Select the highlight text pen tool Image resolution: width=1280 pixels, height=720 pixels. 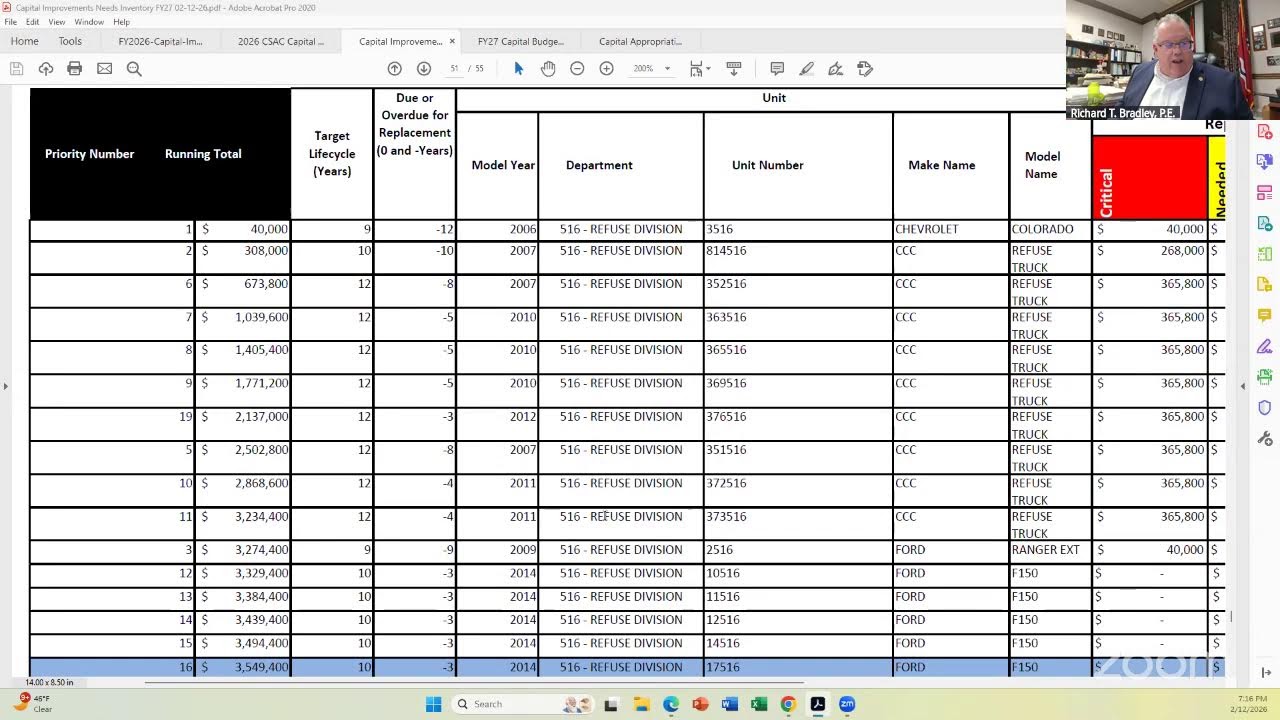[x=806, y=69]
